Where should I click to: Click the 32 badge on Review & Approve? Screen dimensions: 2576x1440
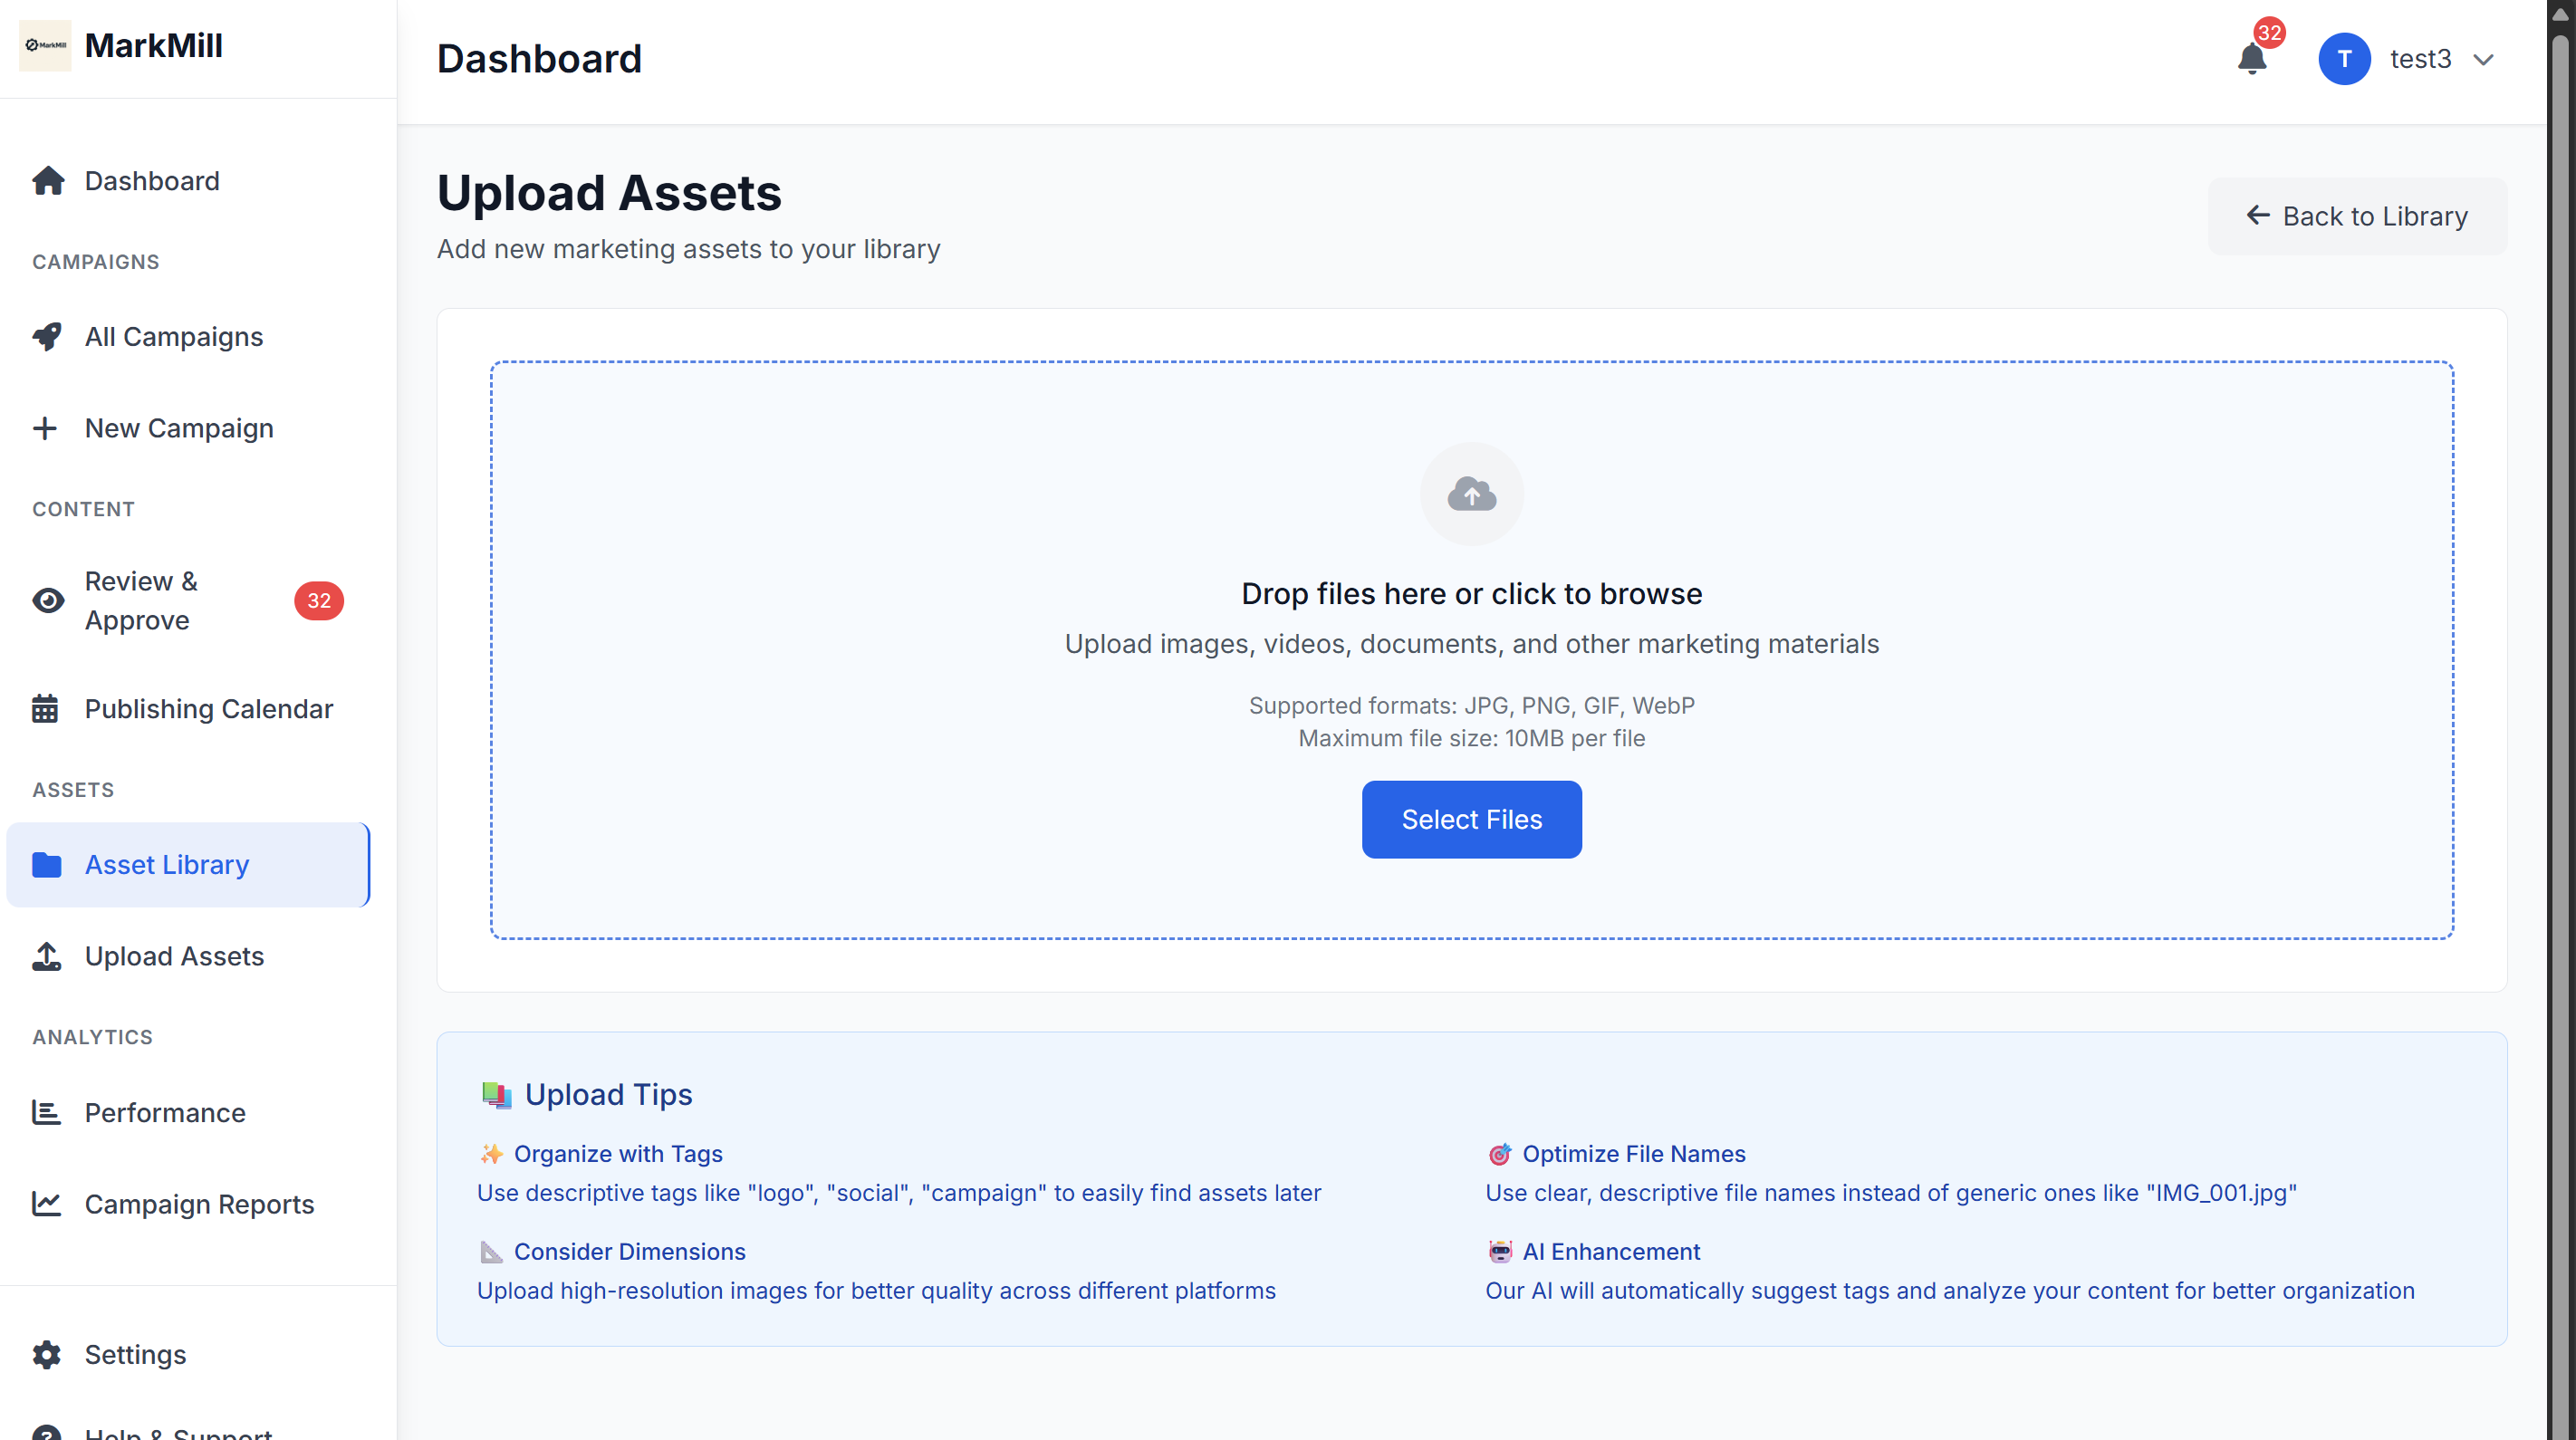pos(318,600)
